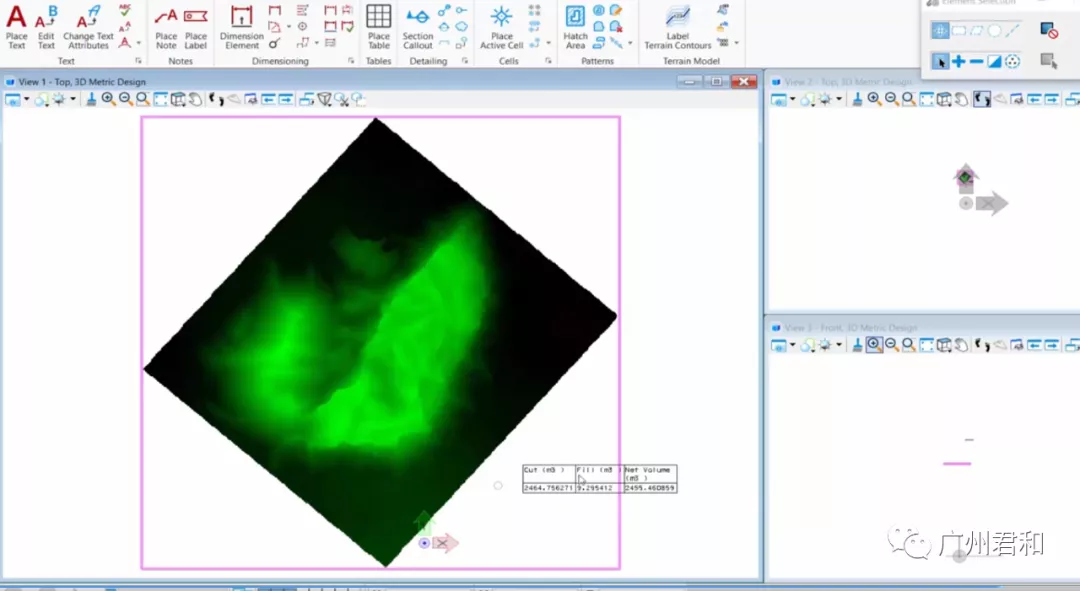1080x591 pixels.
Task: Select 2464.756271 Cut value cell
Action: click(549, 488)
